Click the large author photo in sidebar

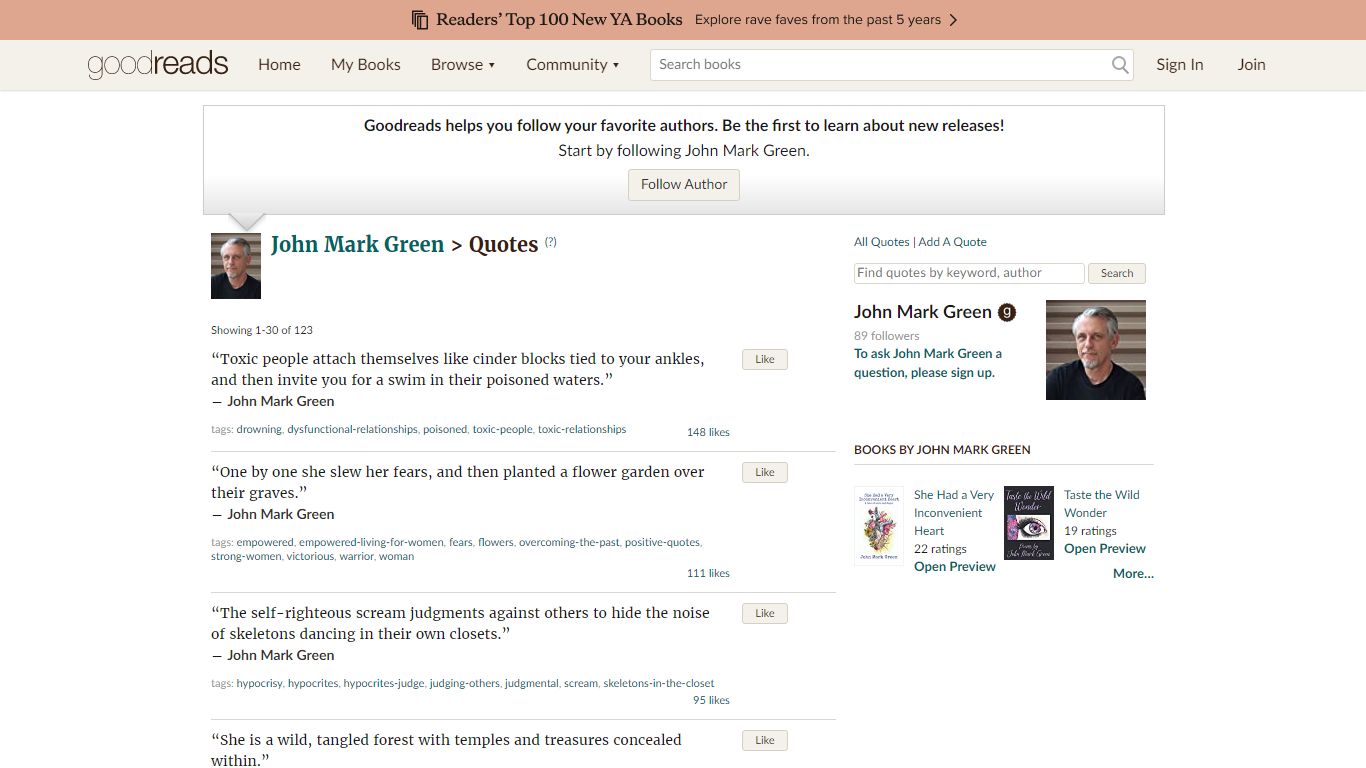[x=1096, y=350]
